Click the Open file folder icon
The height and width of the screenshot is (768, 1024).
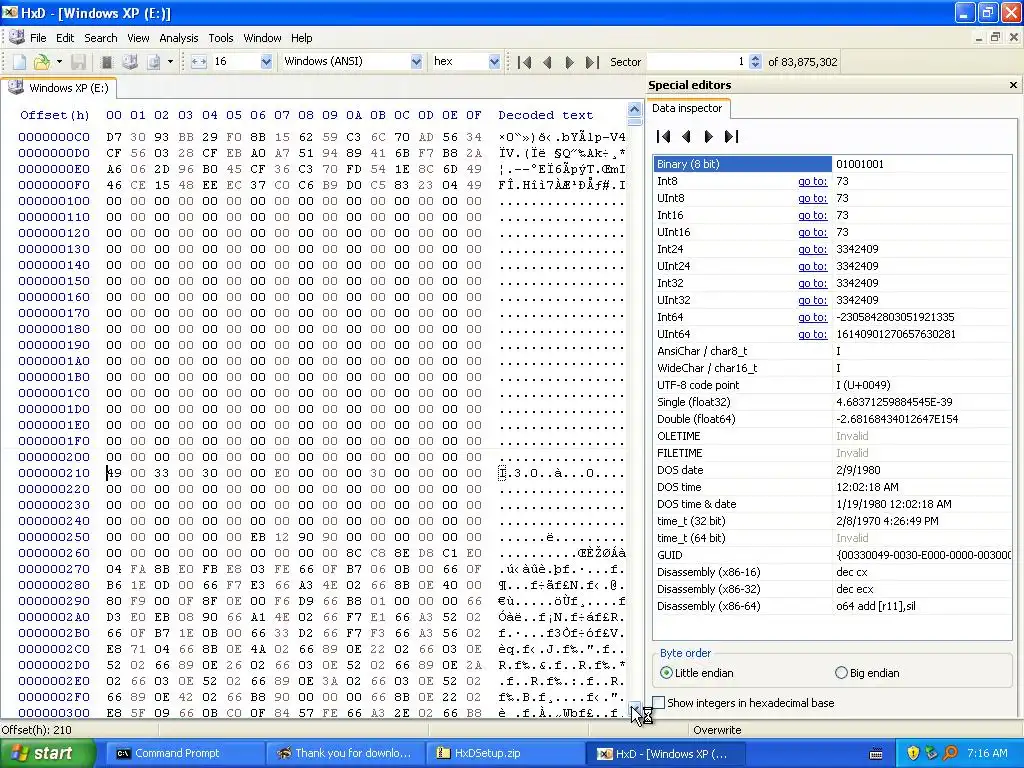pyautogui.click(x=42, y=62)
